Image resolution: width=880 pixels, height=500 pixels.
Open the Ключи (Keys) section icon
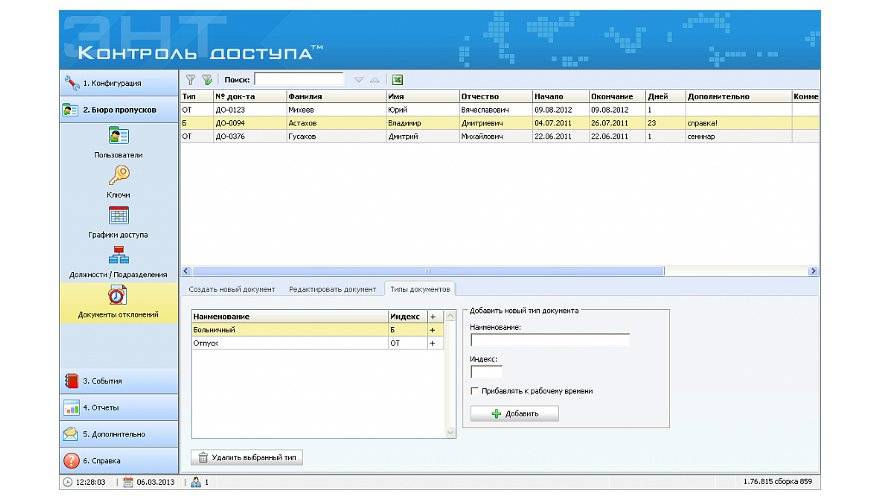(x=118, y=176)
